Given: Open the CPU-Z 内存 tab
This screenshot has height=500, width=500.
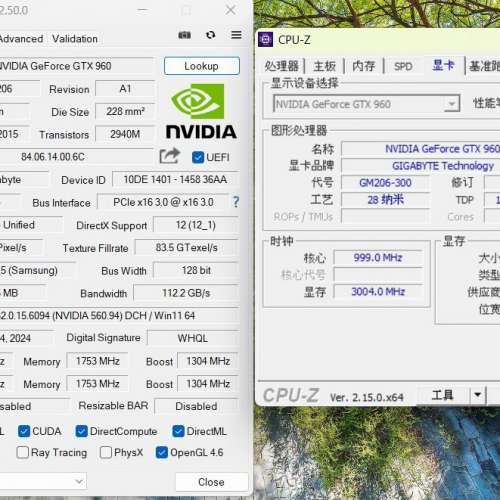Looking at the screenshot, I should pyautogui.click(x=364, y=66).
